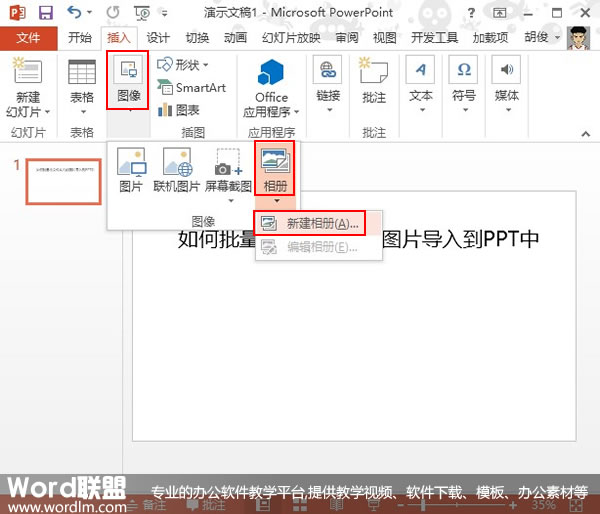Switch to the Home (开始) tab
The height and width of the screenshot is (514, 600).
tap(80, 38)
